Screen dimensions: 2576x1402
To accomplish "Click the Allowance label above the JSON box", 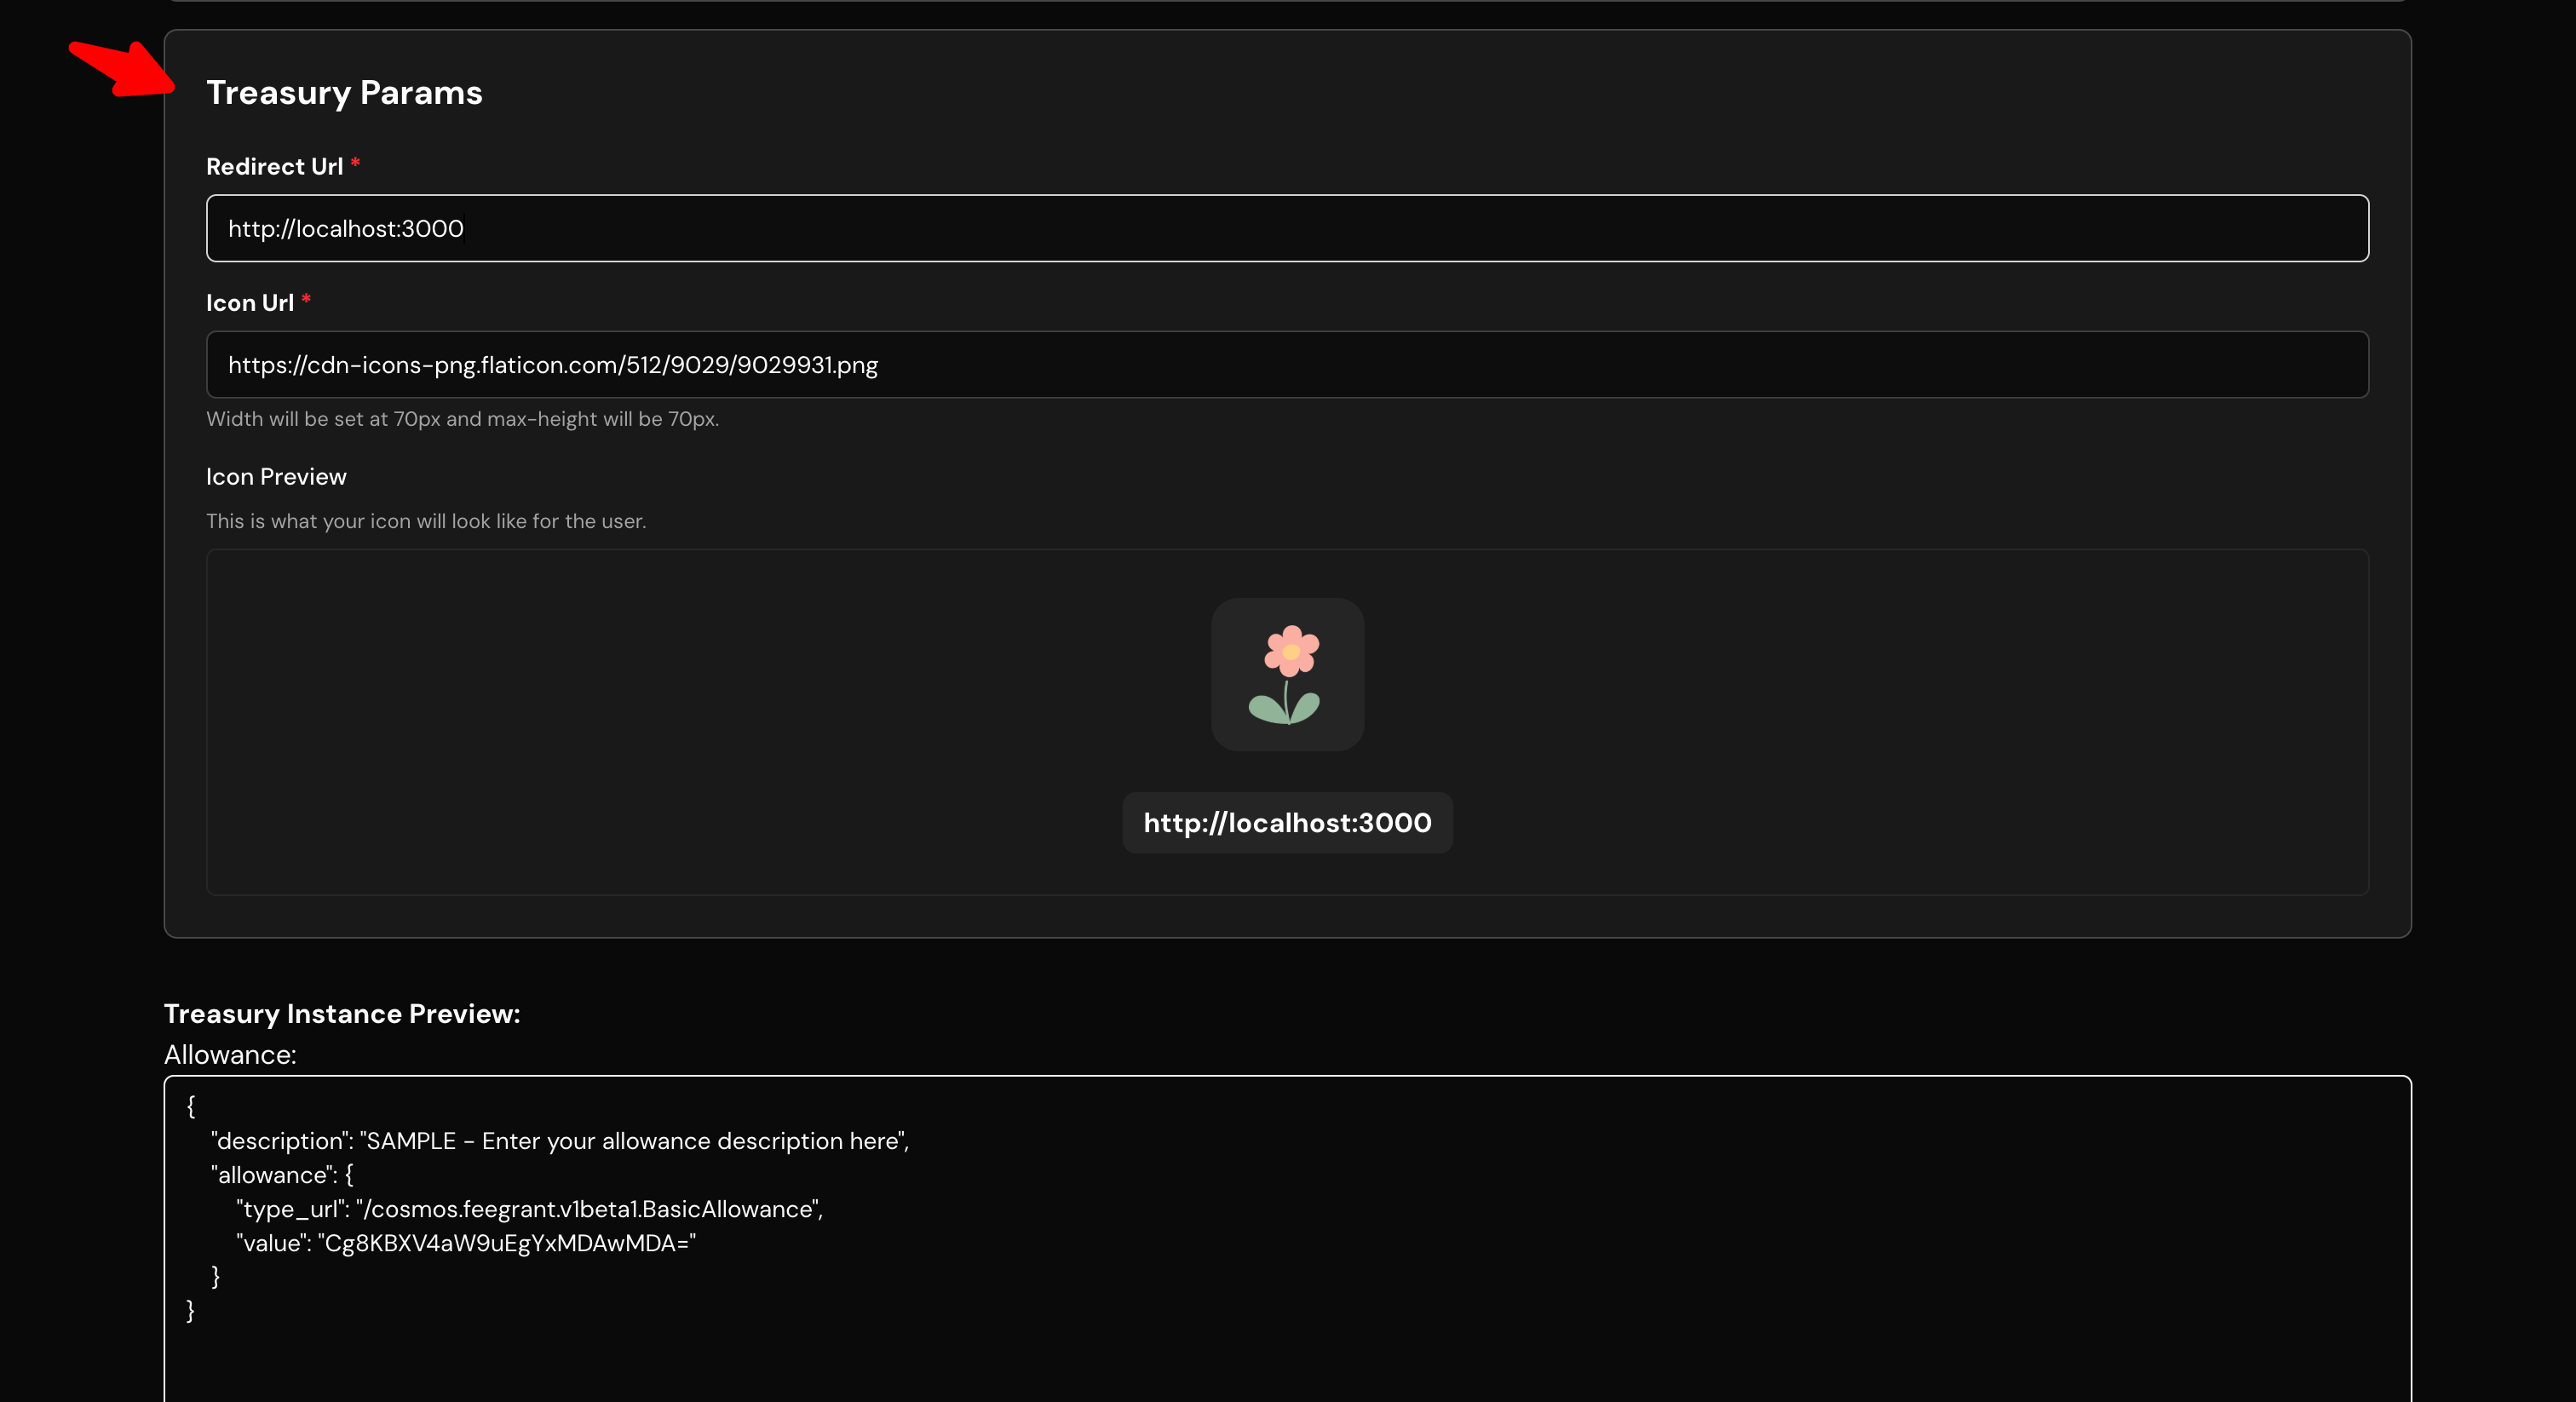I will coord(230,1054).
